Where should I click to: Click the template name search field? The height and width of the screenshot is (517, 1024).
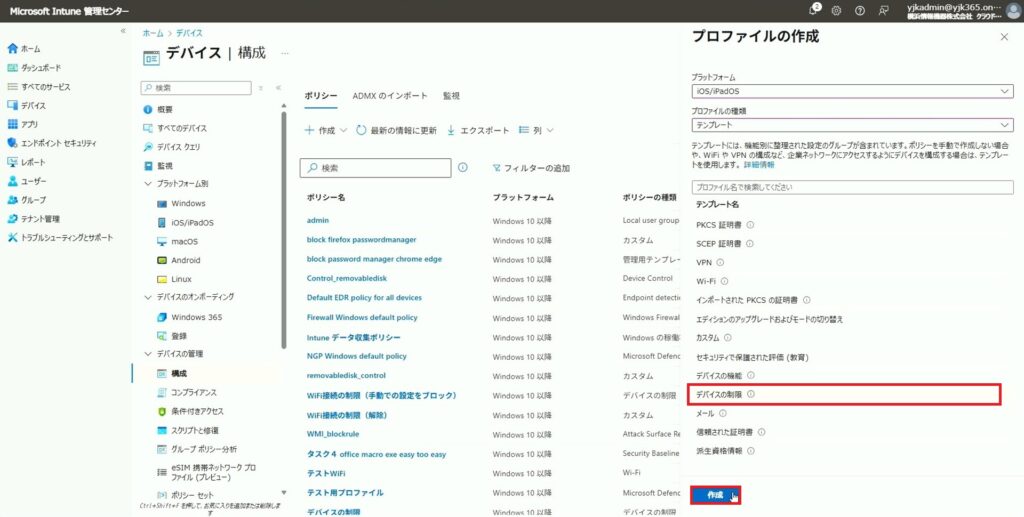click(852, 187)
